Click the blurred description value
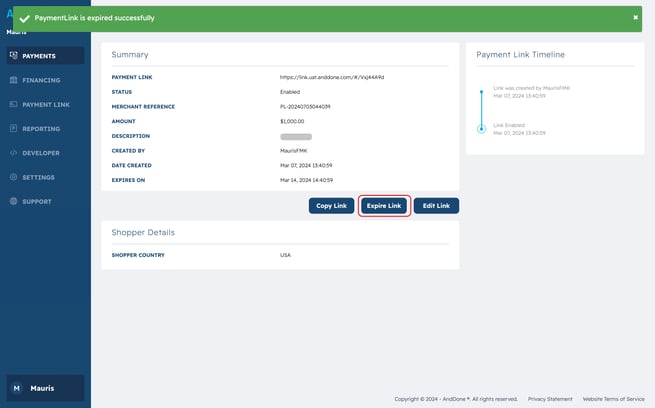 click(x=296, y=137)
